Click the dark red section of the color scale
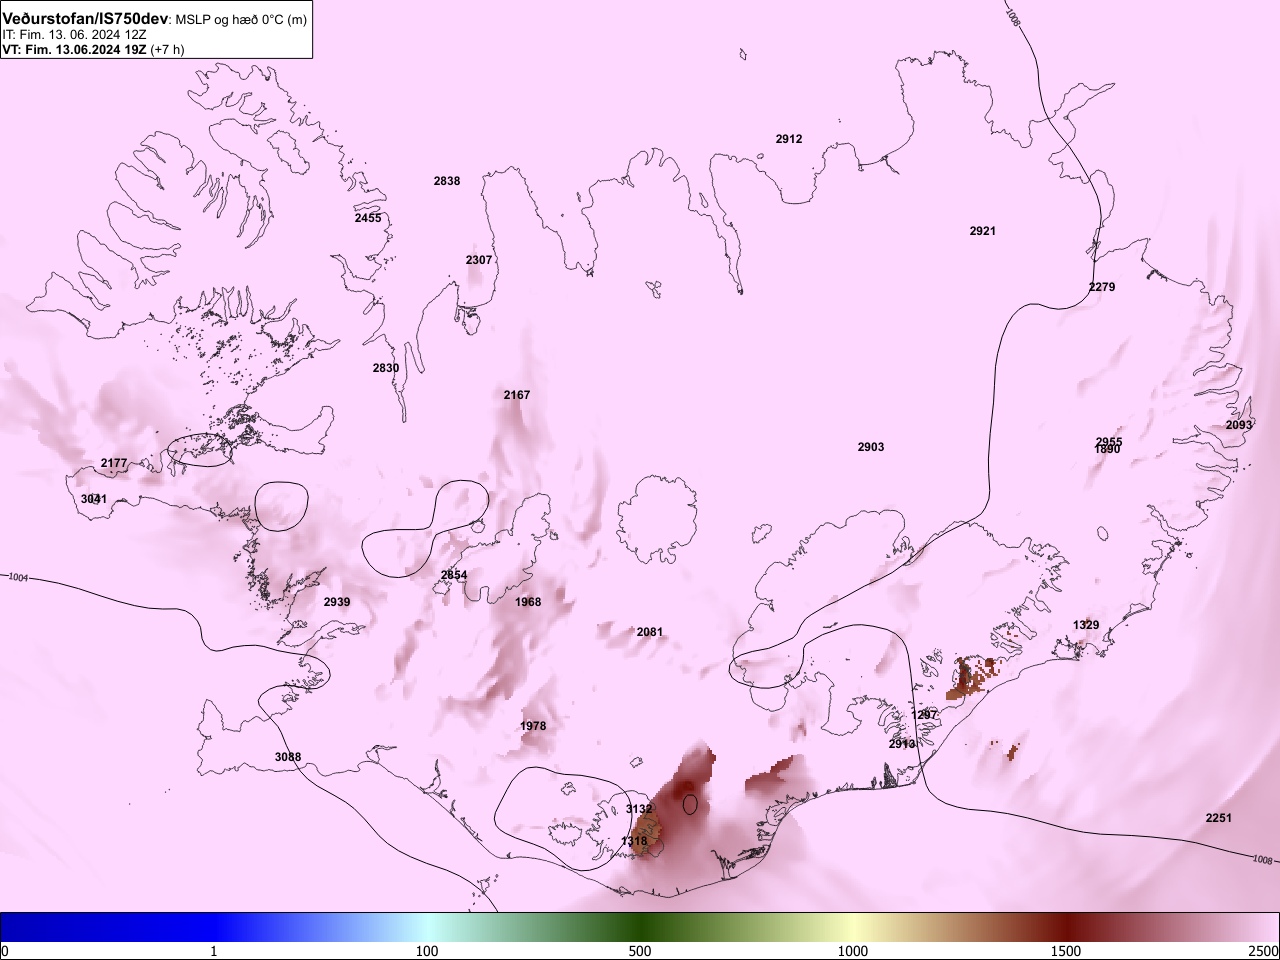 click(1066, 927)
